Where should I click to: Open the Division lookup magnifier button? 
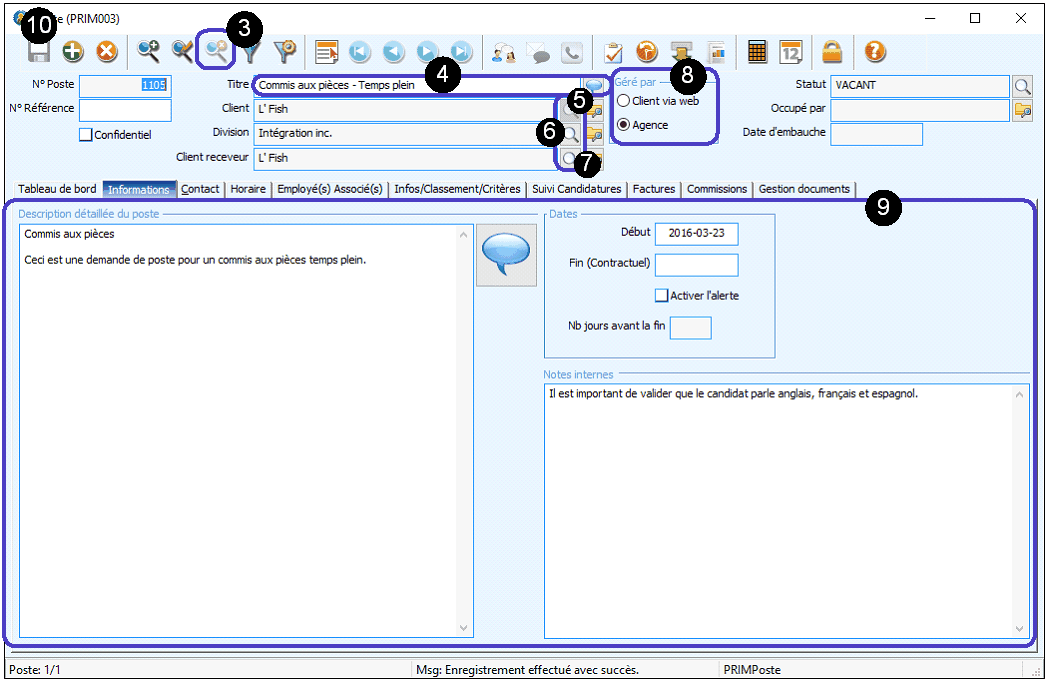pos(569,133)
